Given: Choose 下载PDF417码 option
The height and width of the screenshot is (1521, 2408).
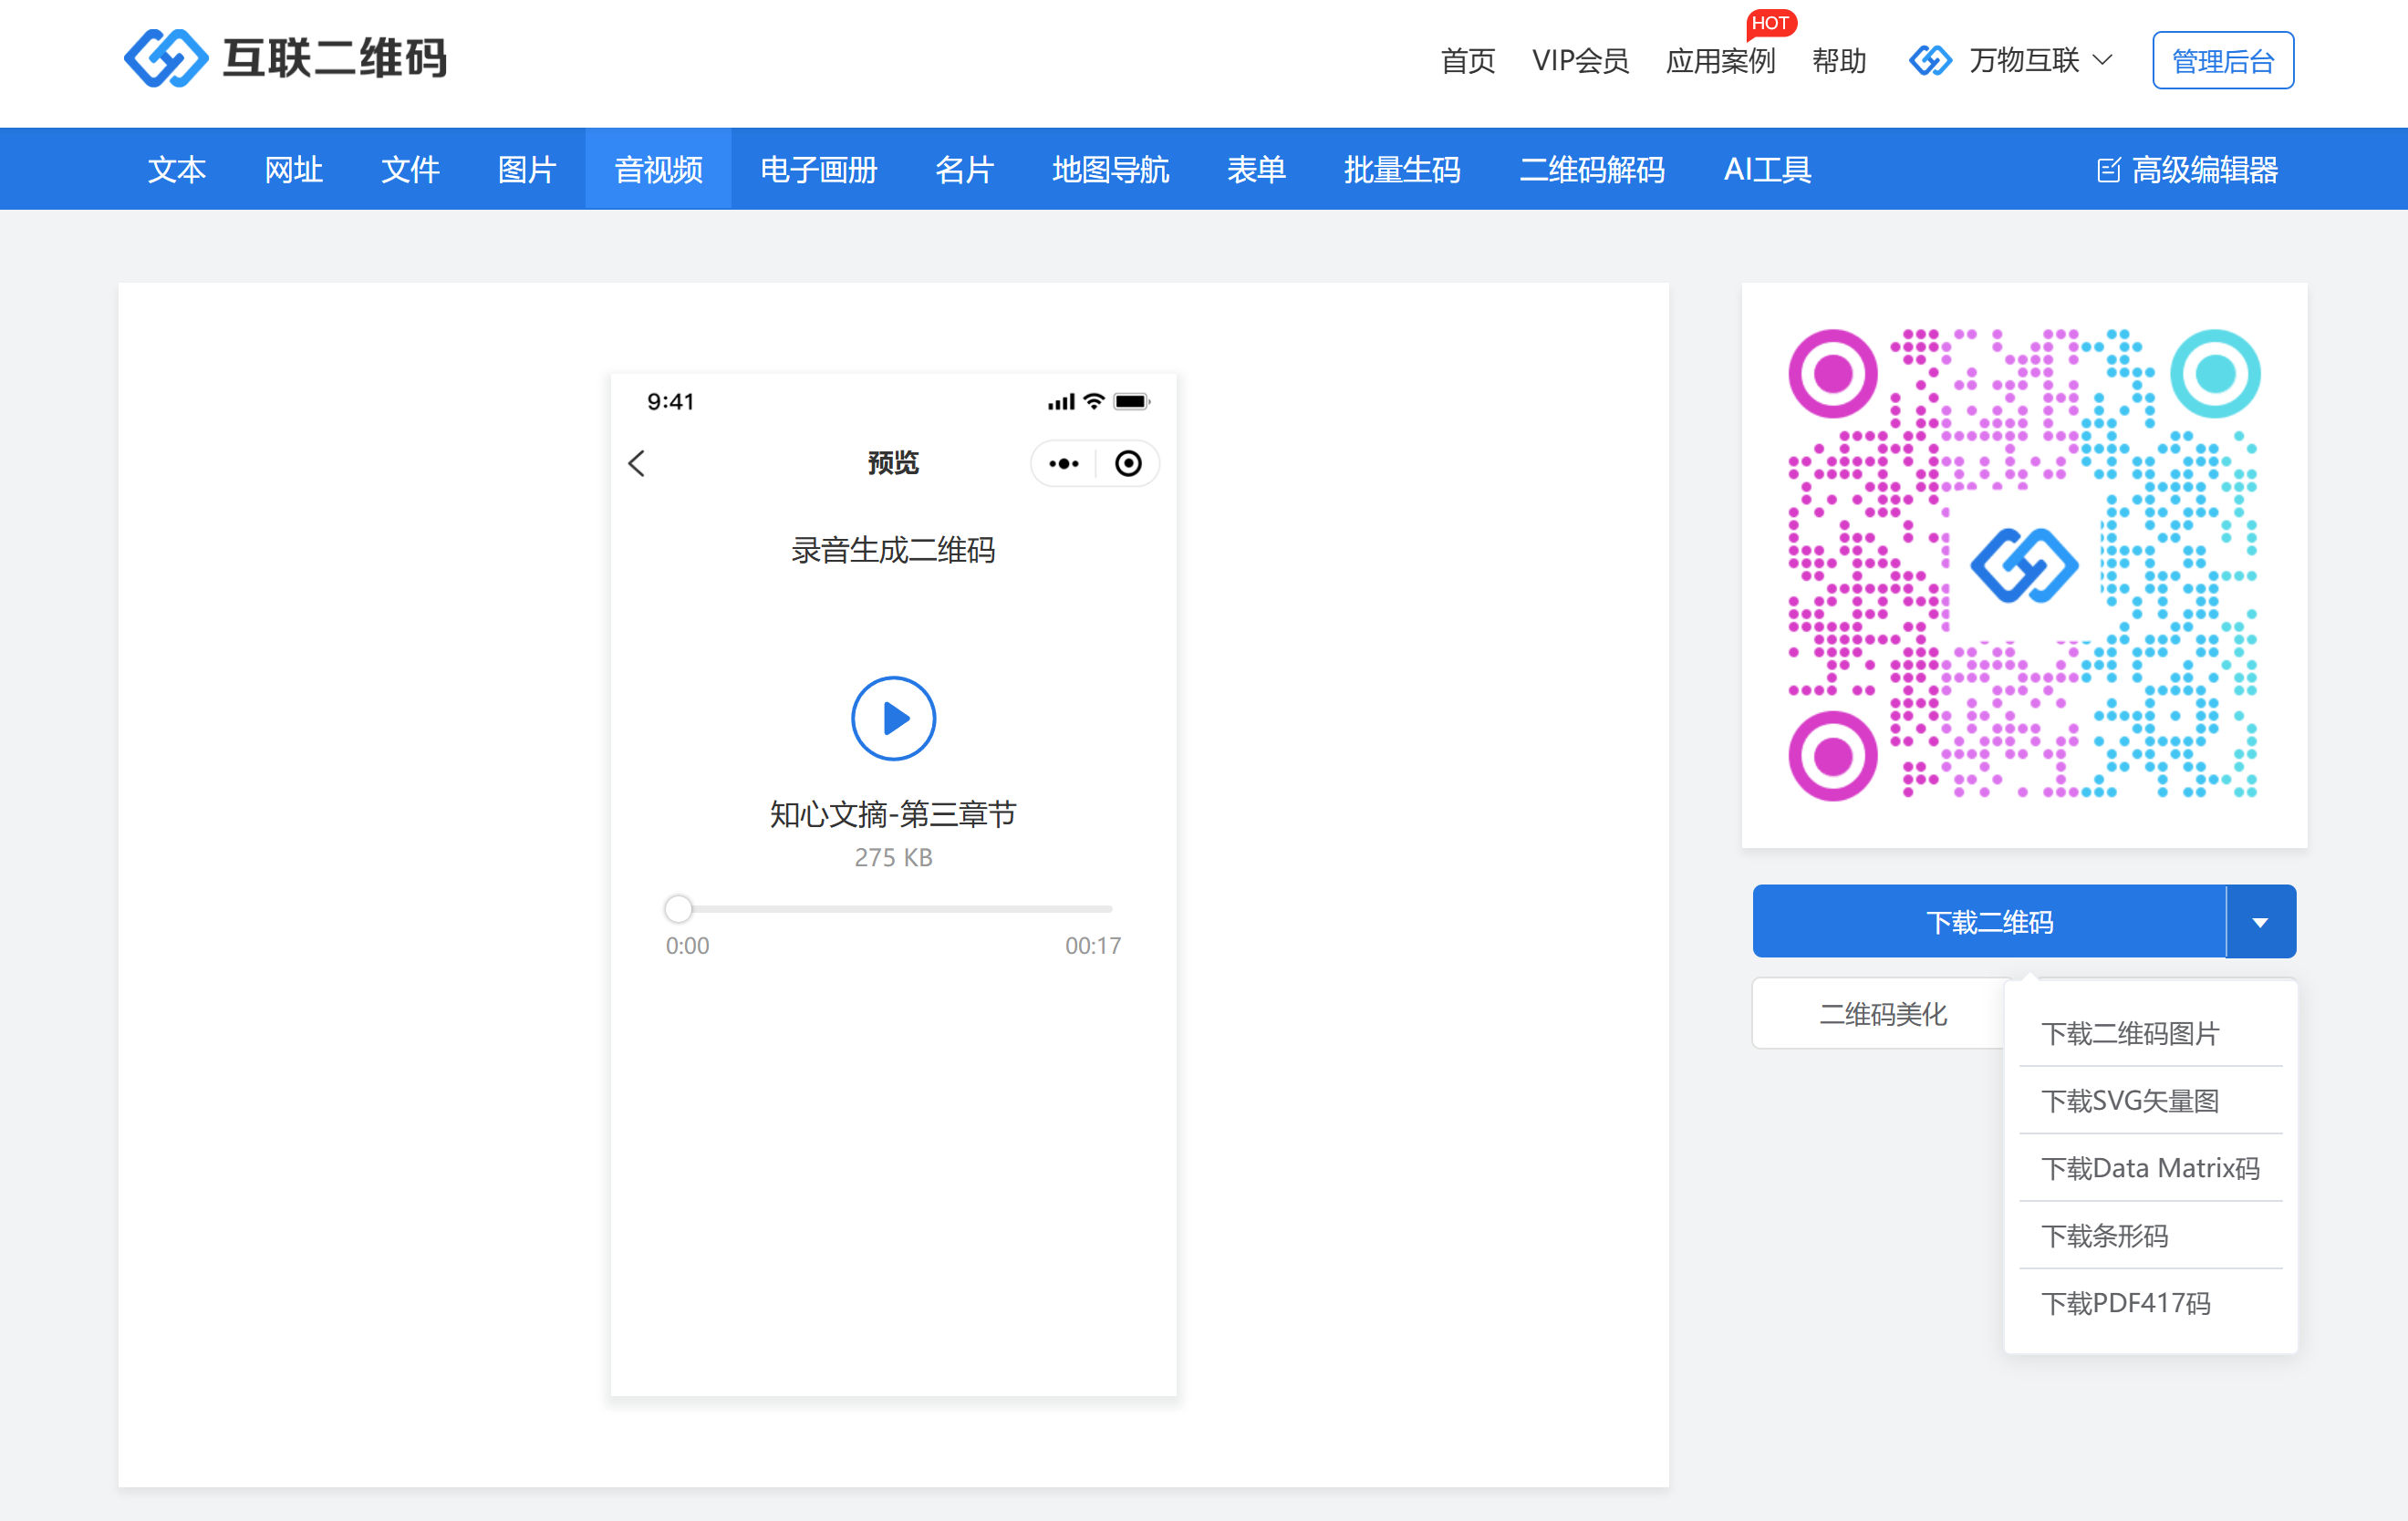Looking at the screenshot, I should coord(2126,1303).
